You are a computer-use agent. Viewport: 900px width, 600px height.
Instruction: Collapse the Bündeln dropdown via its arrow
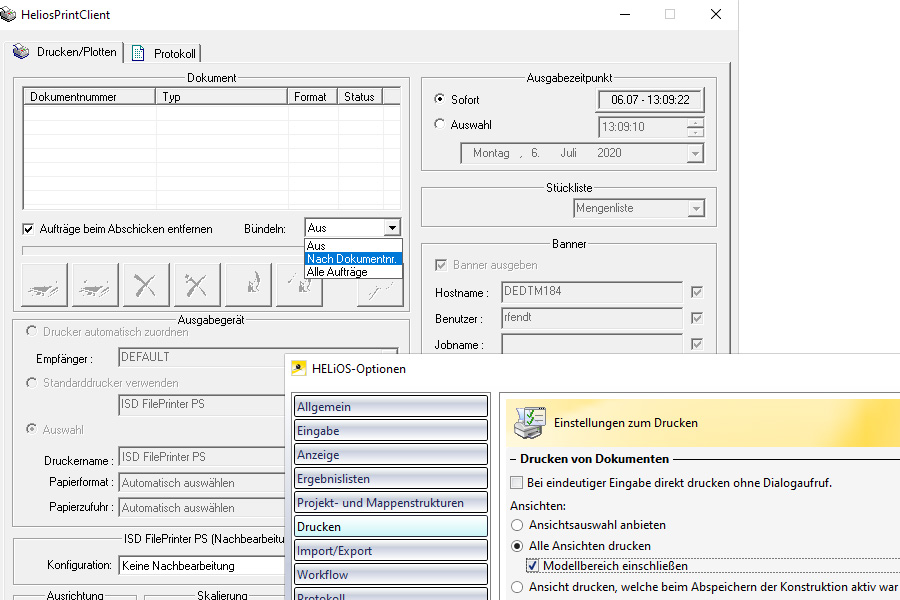point(392,229)
